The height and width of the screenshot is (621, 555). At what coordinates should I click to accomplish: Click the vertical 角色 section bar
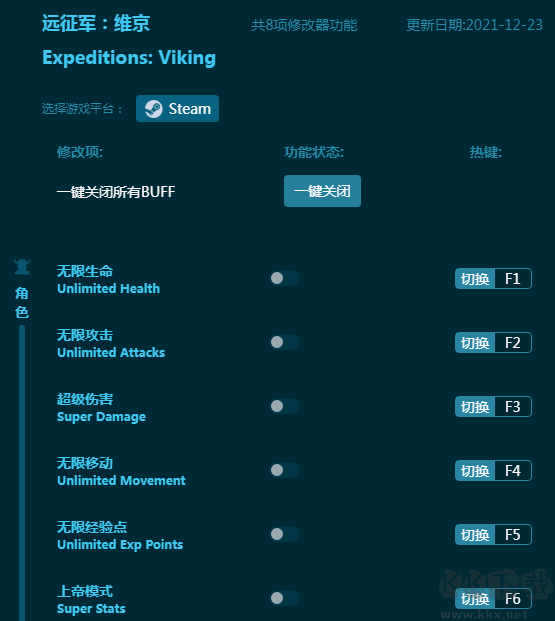(x=22, y=473)
